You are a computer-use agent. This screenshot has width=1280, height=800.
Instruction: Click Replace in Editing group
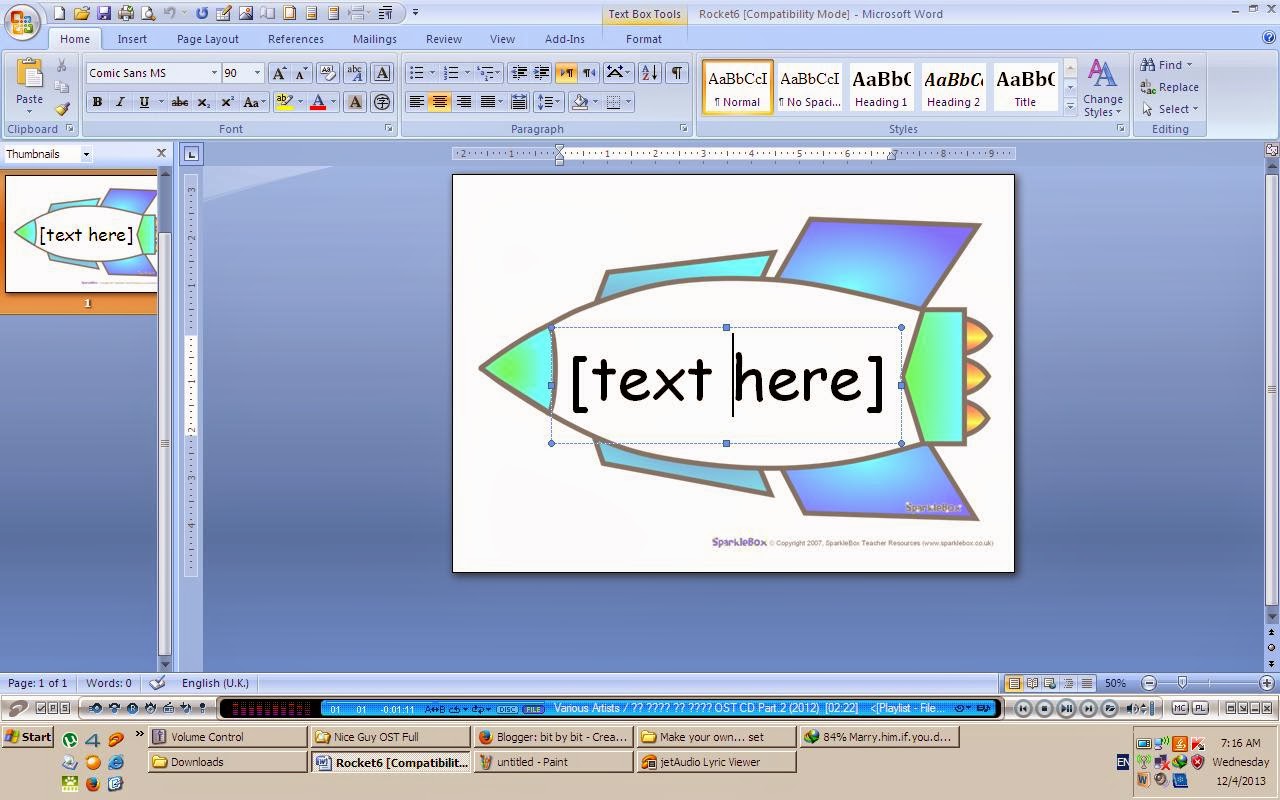[x=1171, y=87]
